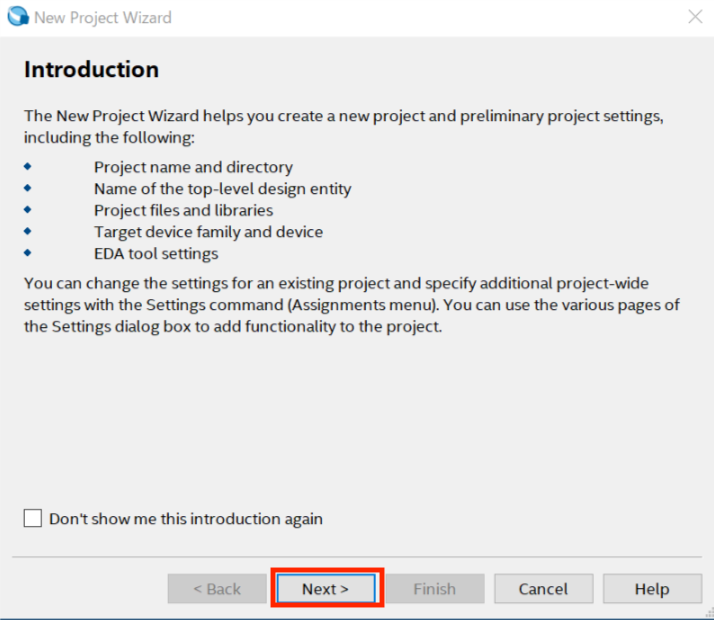Screen dimensions: 714x620
Task: Click the Quartus icon in the title bar
Action: click(18, 17)
